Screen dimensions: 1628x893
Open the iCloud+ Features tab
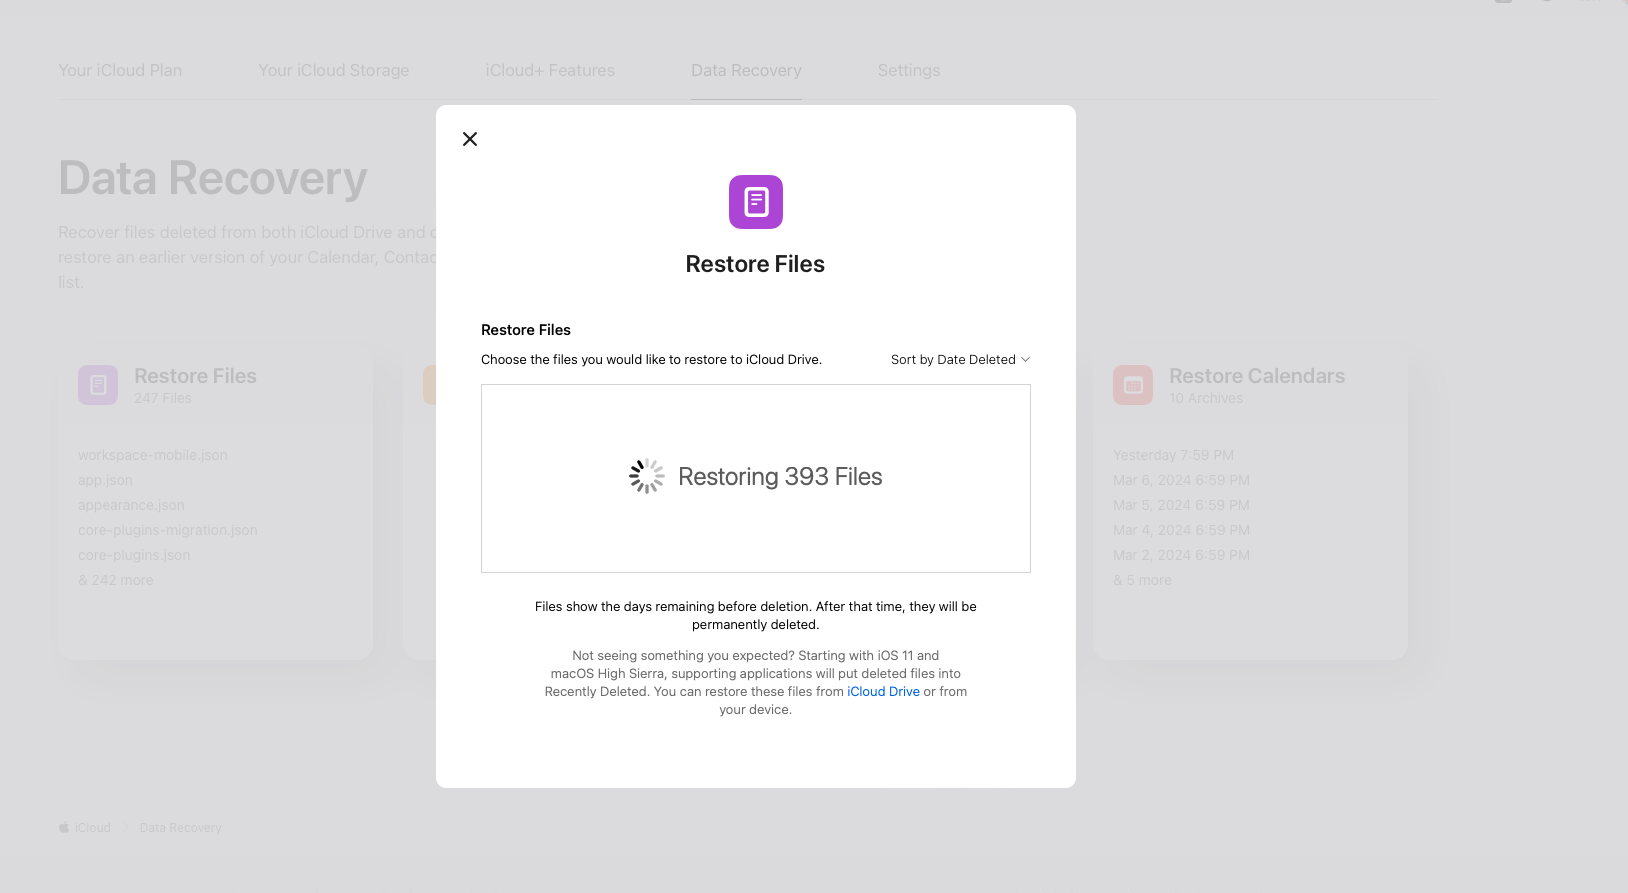(x=550, y=71)
